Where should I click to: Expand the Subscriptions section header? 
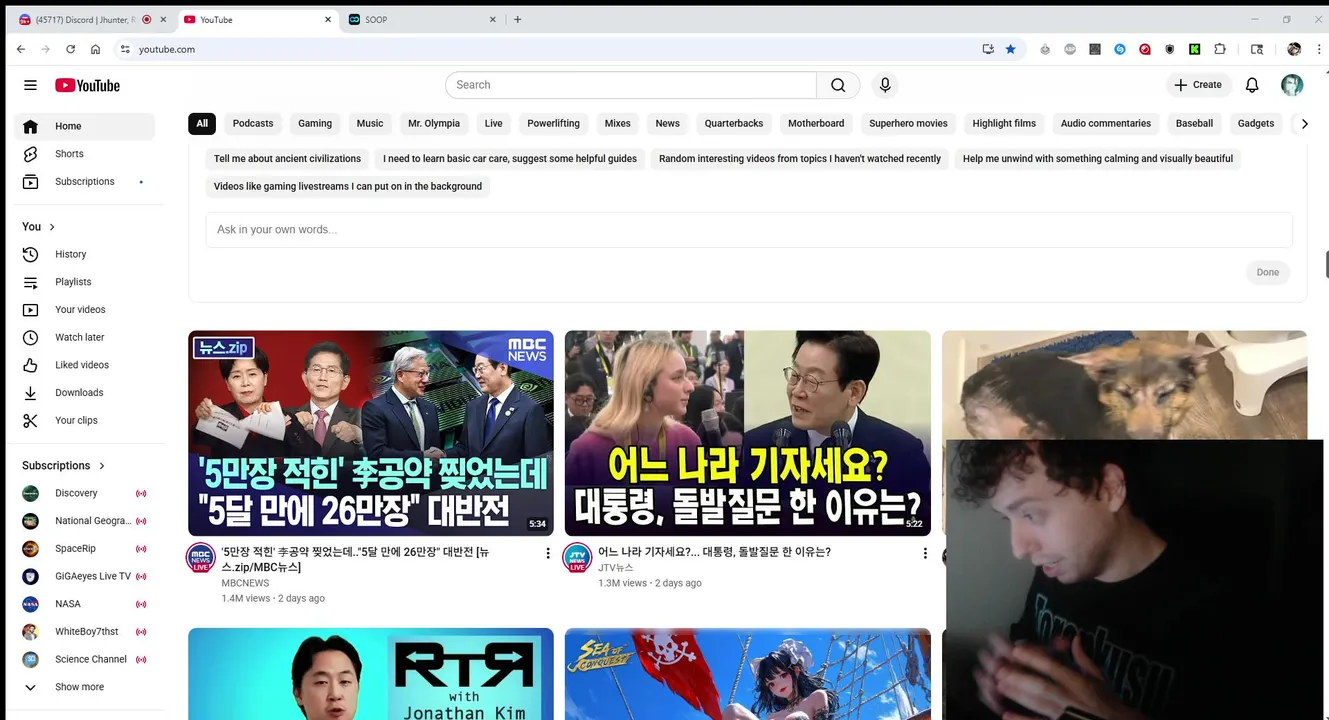coord(64,466)
